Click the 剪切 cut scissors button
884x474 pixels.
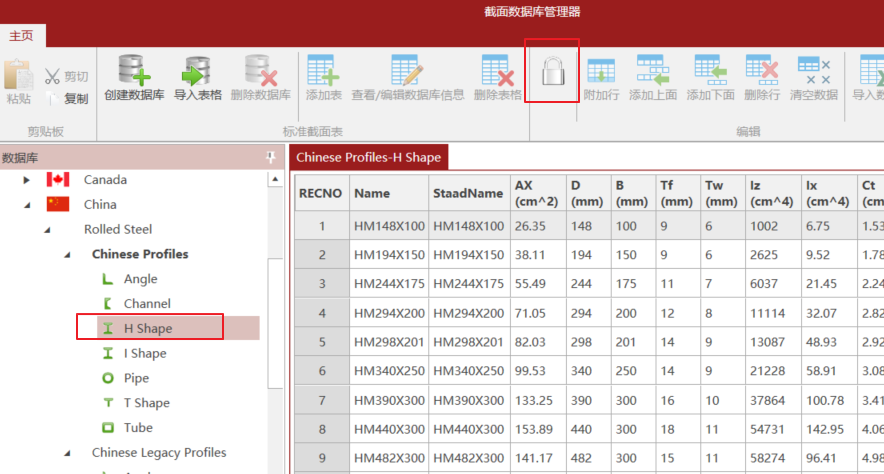tap(66, 77)
